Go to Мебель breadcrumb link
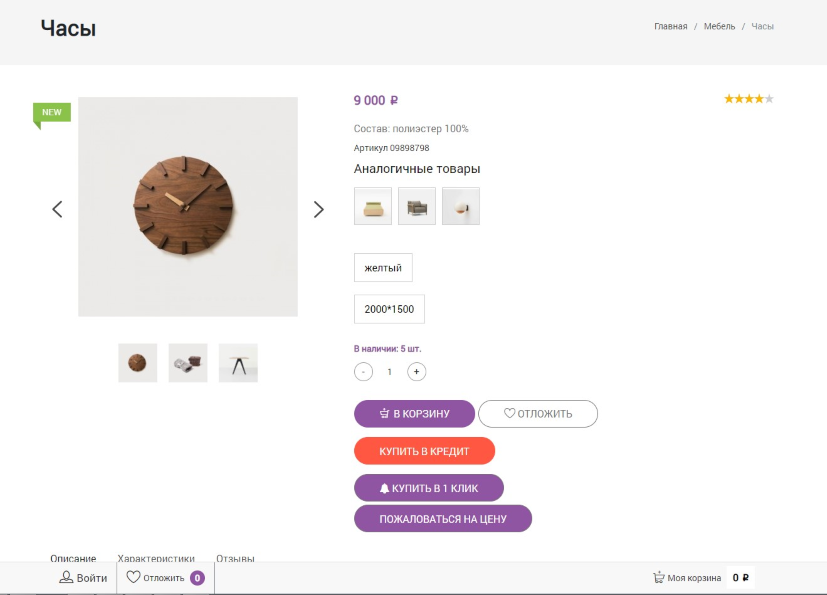Viewport: 827px width, 595px height. (x=719, y=26)
